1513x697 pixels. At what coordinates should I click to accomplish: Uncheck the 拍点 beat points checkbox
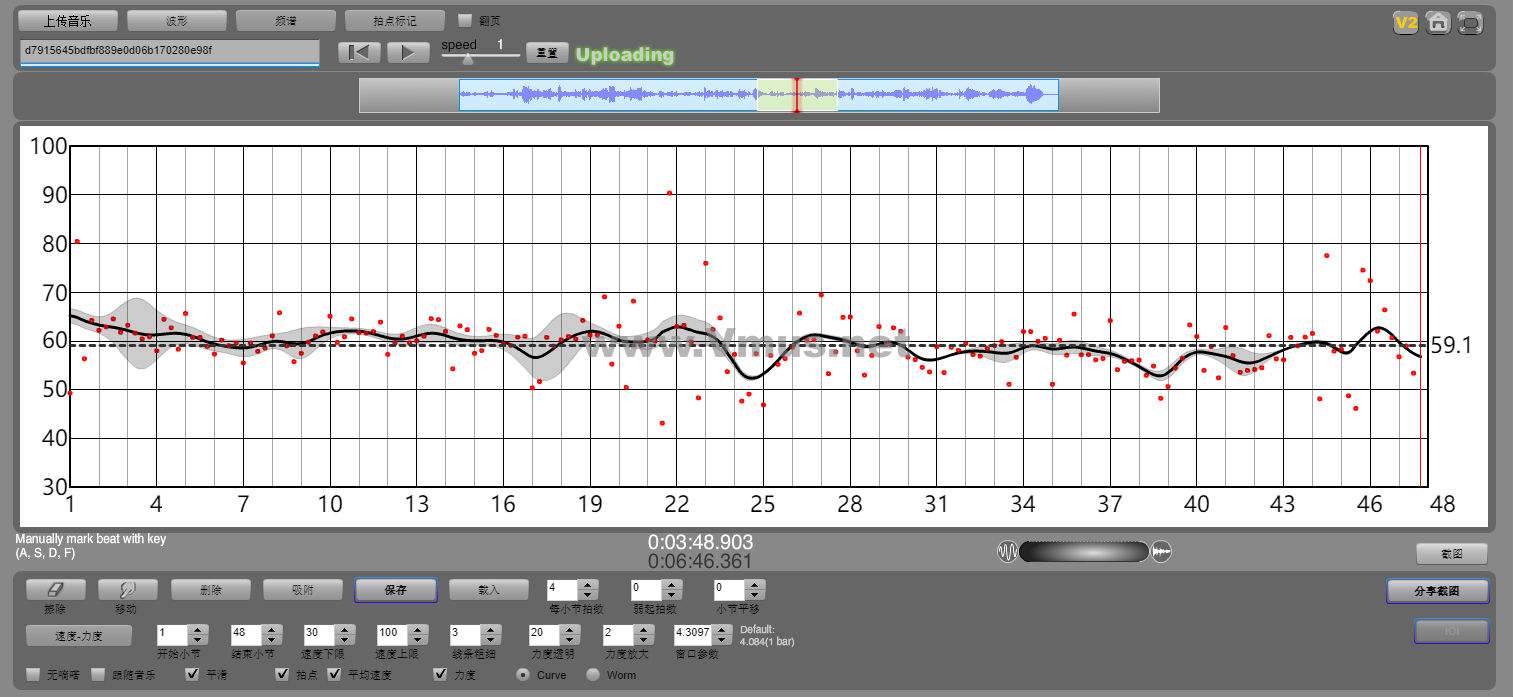coord(282,675)
